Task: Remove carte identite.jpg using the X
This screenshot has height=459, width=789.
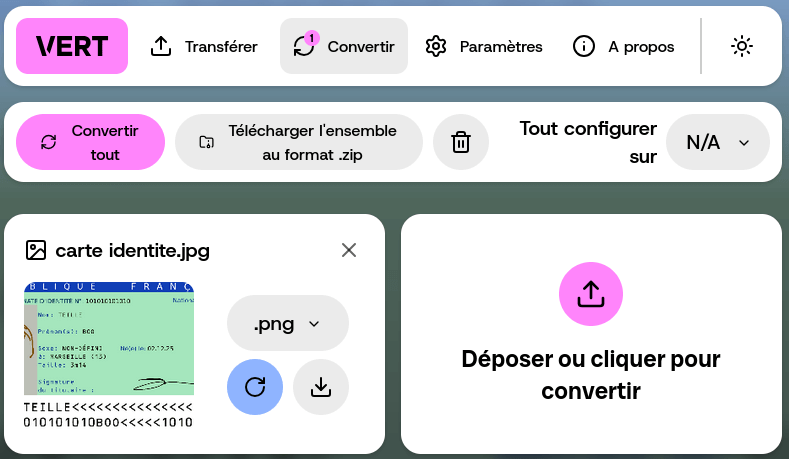Action: click(x=349, y=250)
